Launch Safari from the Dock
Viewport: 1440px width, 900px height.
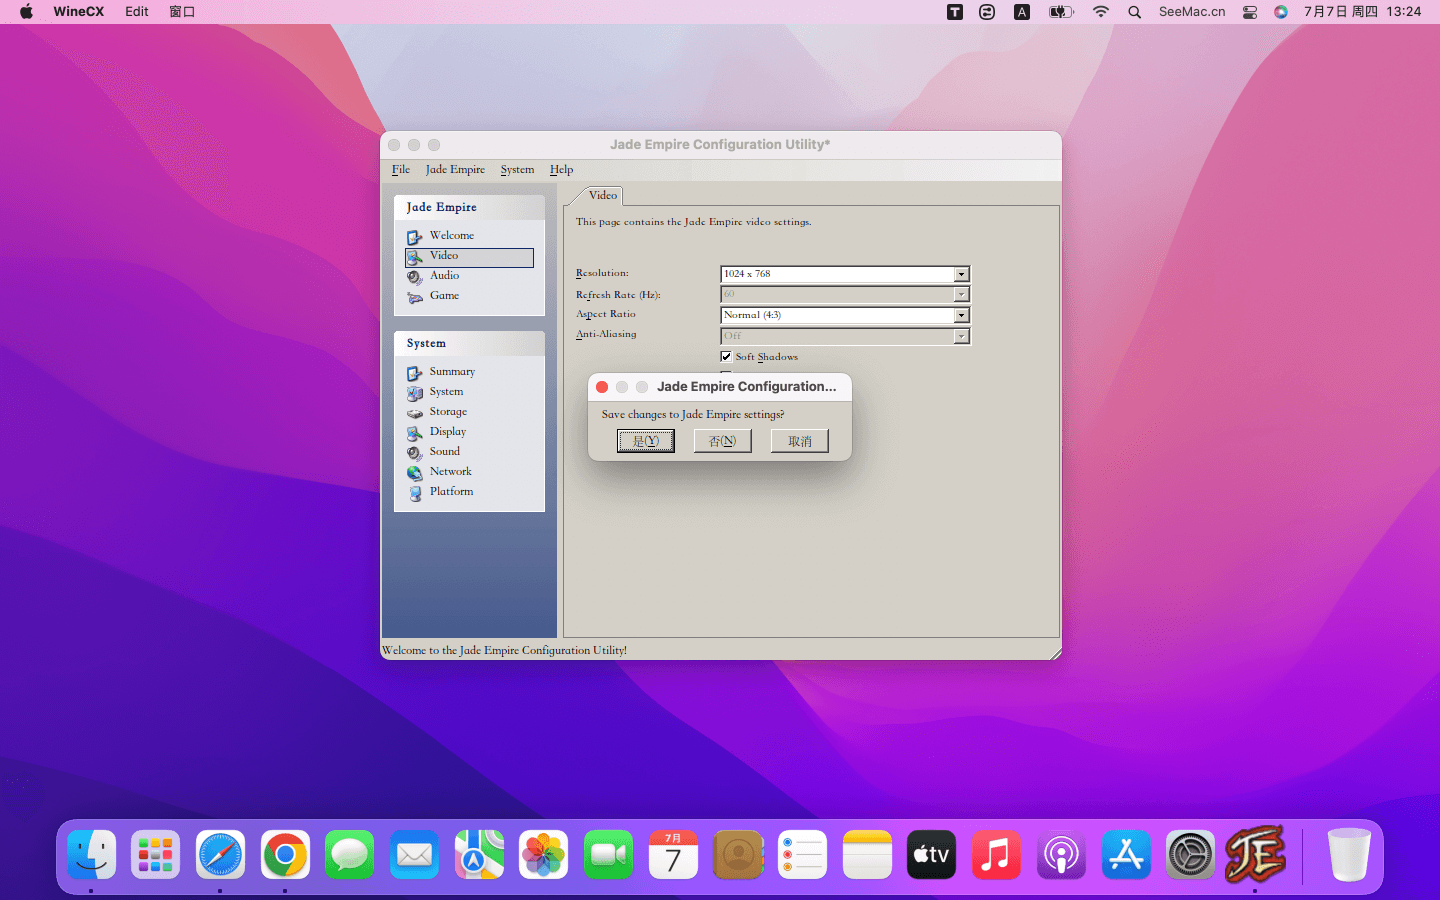[220, 855]
